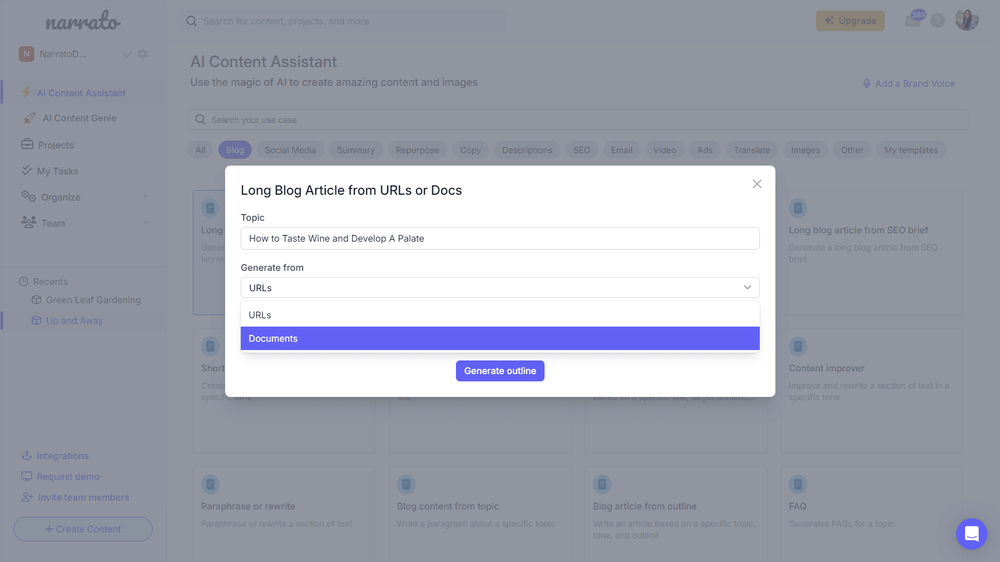Click the Search your use case field

[578, 120]
